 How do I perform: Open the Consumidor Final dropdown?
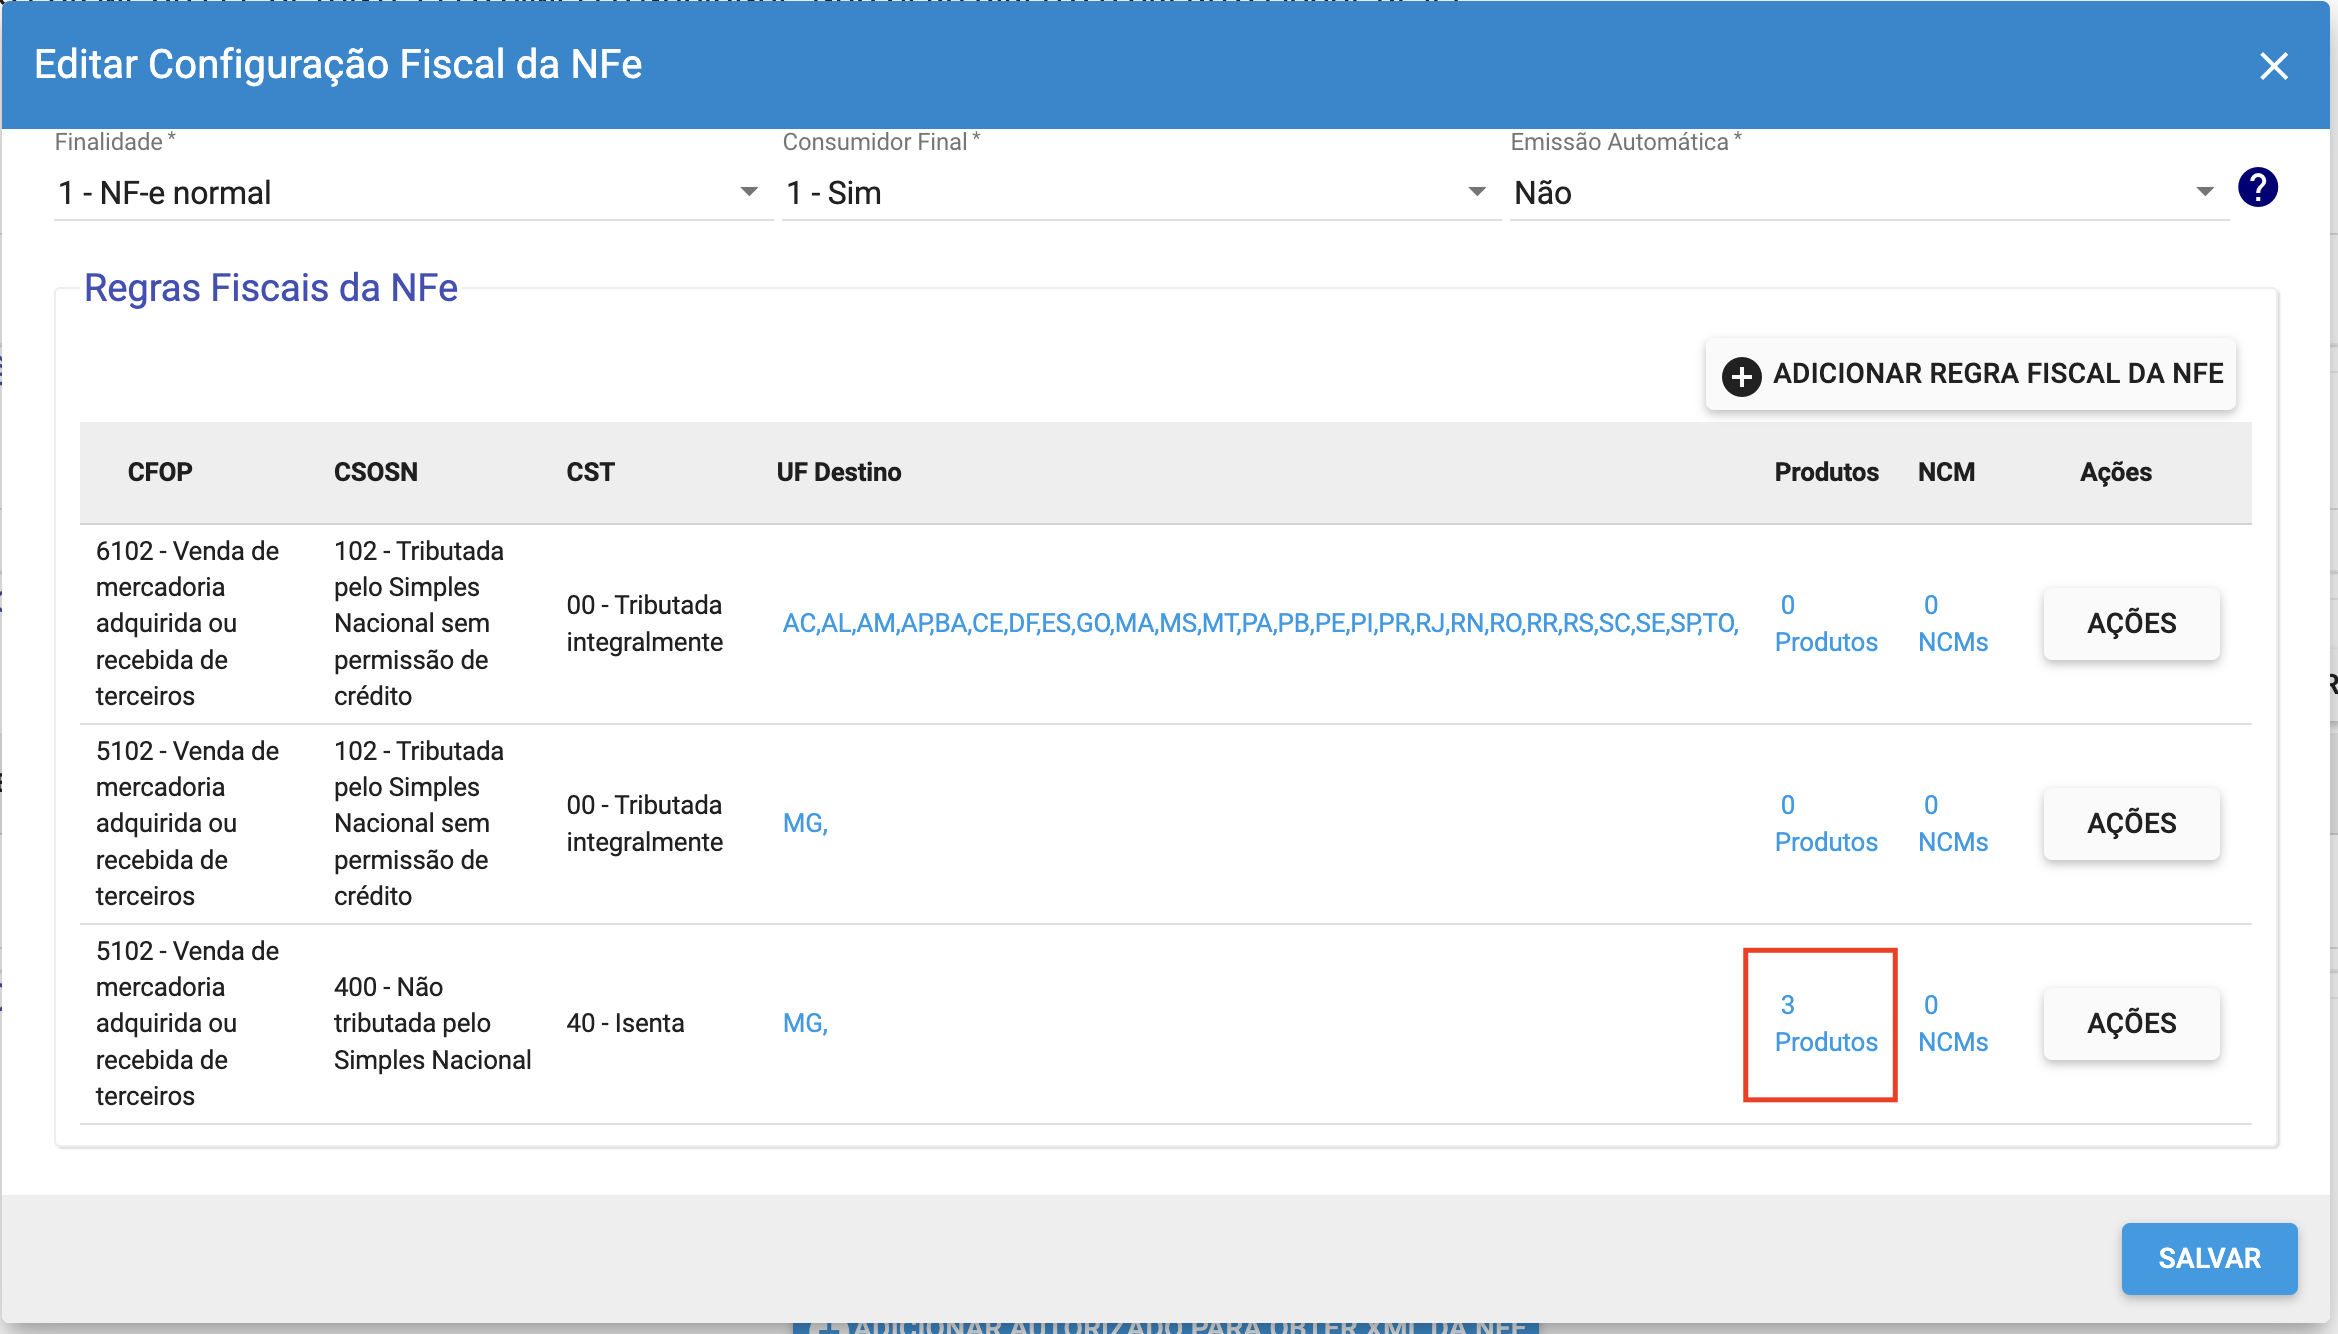[x=1140, y=192]
